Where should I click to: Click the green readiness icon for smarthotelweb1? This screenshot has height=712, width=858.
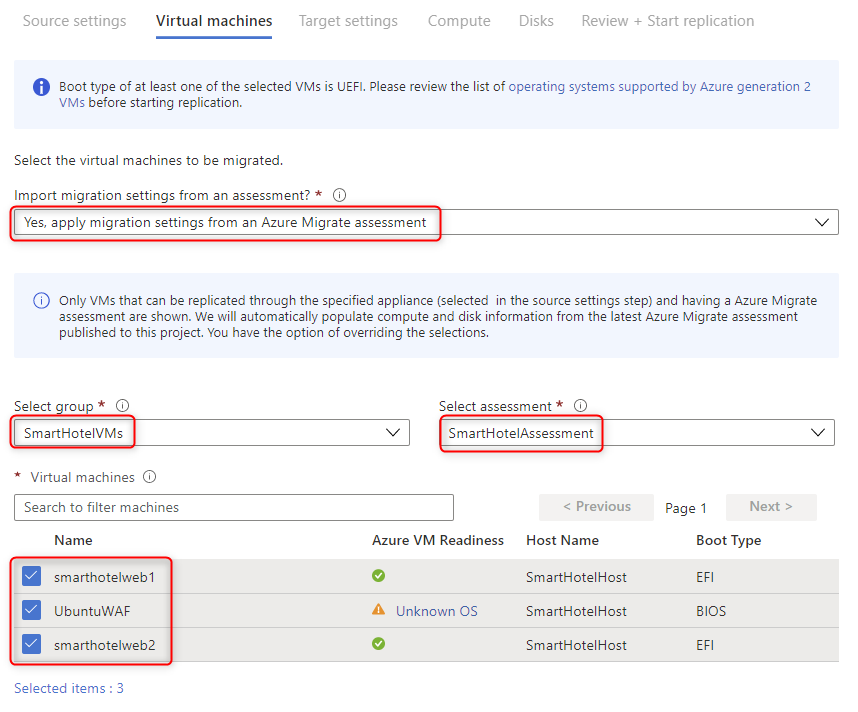coord(378,576)
